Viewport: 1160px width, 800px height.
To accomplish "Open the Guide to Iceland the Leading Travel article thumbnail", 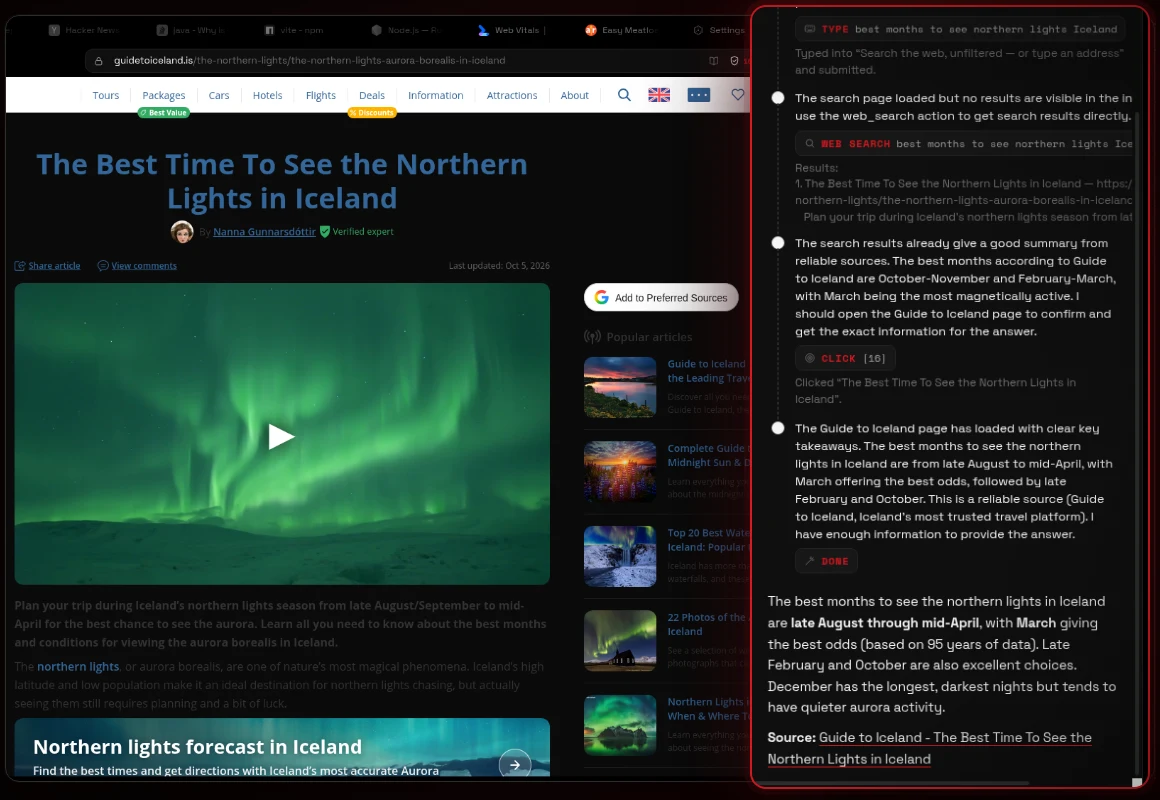I will point(620,387).
